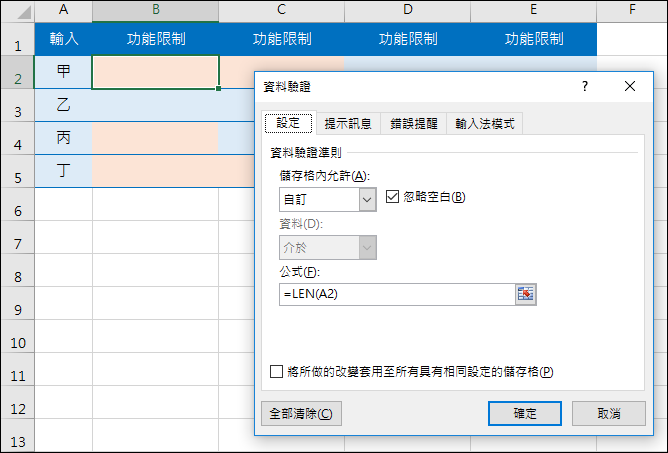Click empty cell B7

click(155, 237)
